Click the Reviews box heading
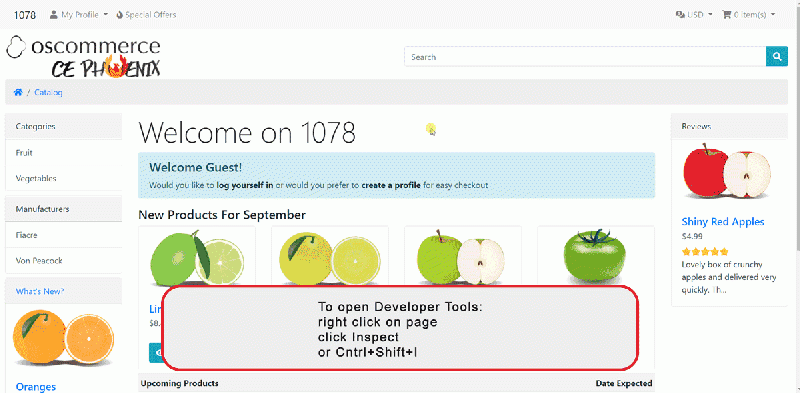The height and width of the screenshot is (393, 800). point(696,126)
